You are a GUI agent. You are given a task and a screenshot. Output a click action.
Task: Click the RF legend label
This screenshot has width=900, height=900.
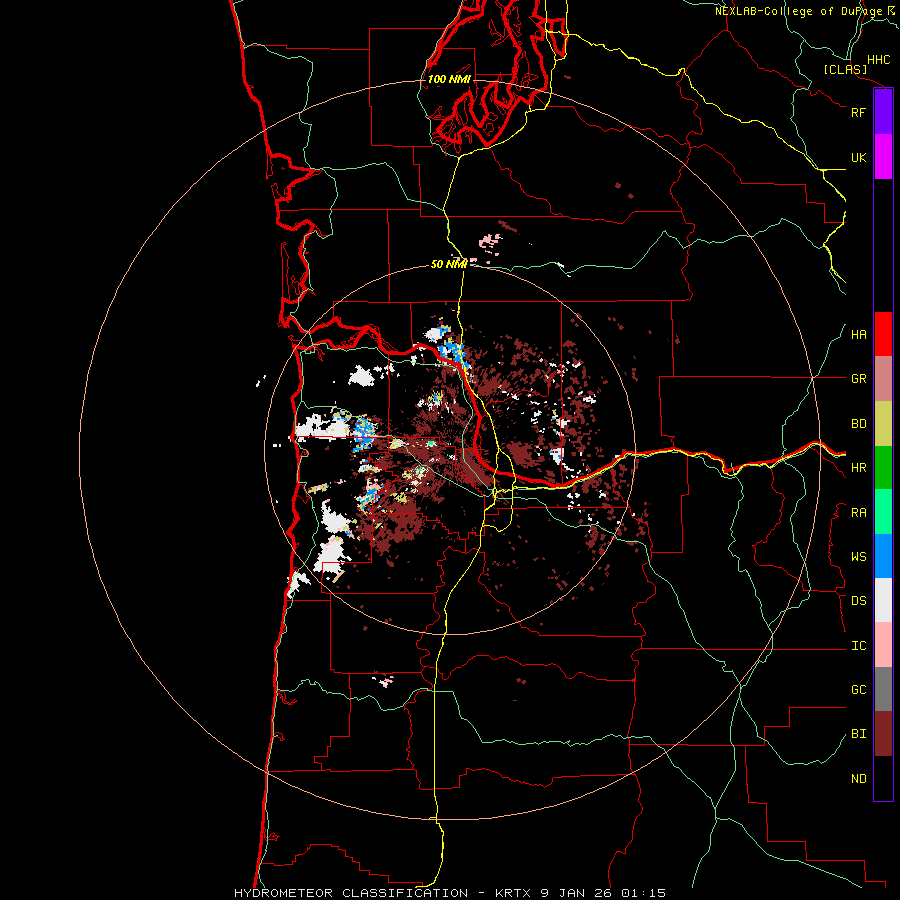pos(858,112)
